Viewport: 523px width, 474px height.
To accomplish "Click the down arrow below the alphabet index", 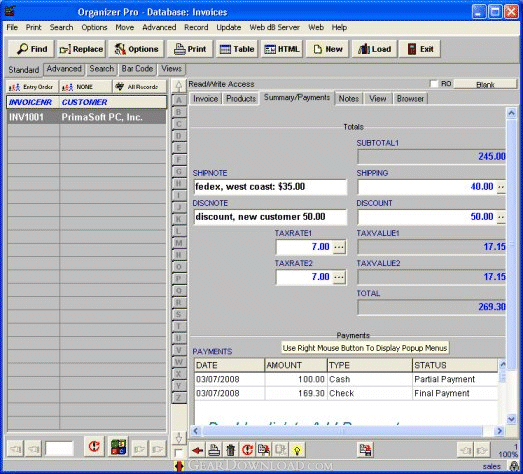I will [179, 438].
